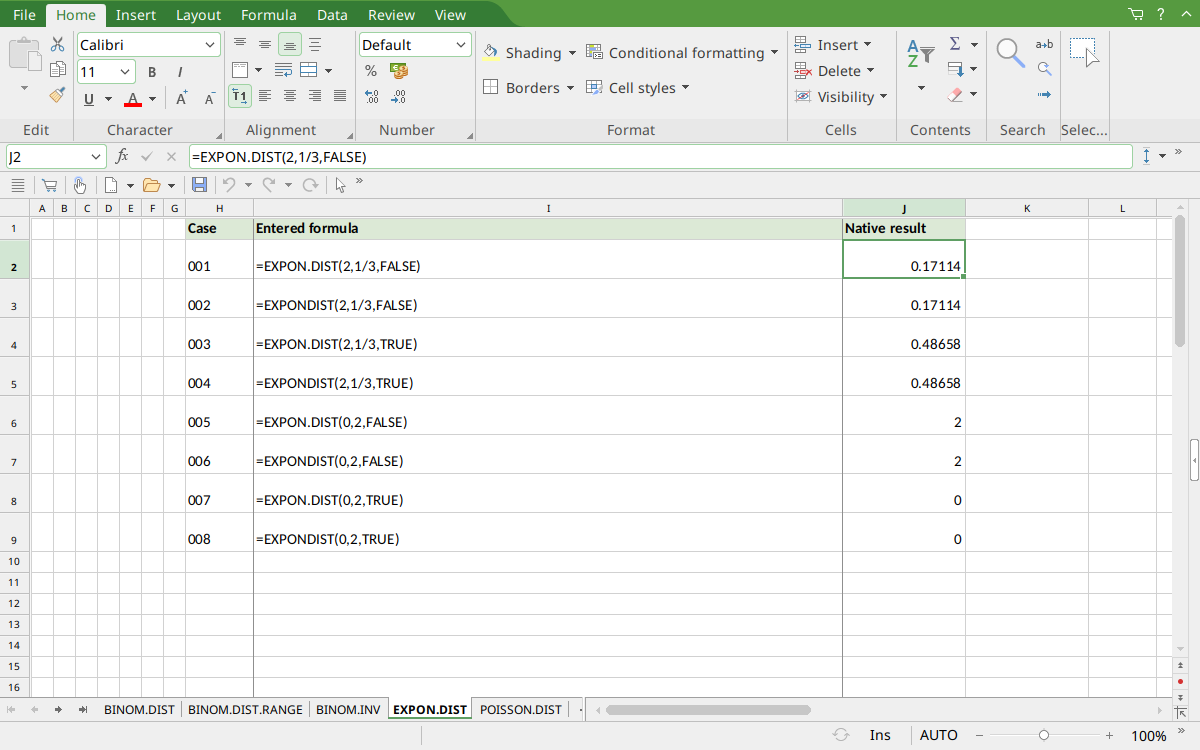The width and height of the screenshot is (1200, 750).
Task: Open the File menu
Action: (25, 15)
